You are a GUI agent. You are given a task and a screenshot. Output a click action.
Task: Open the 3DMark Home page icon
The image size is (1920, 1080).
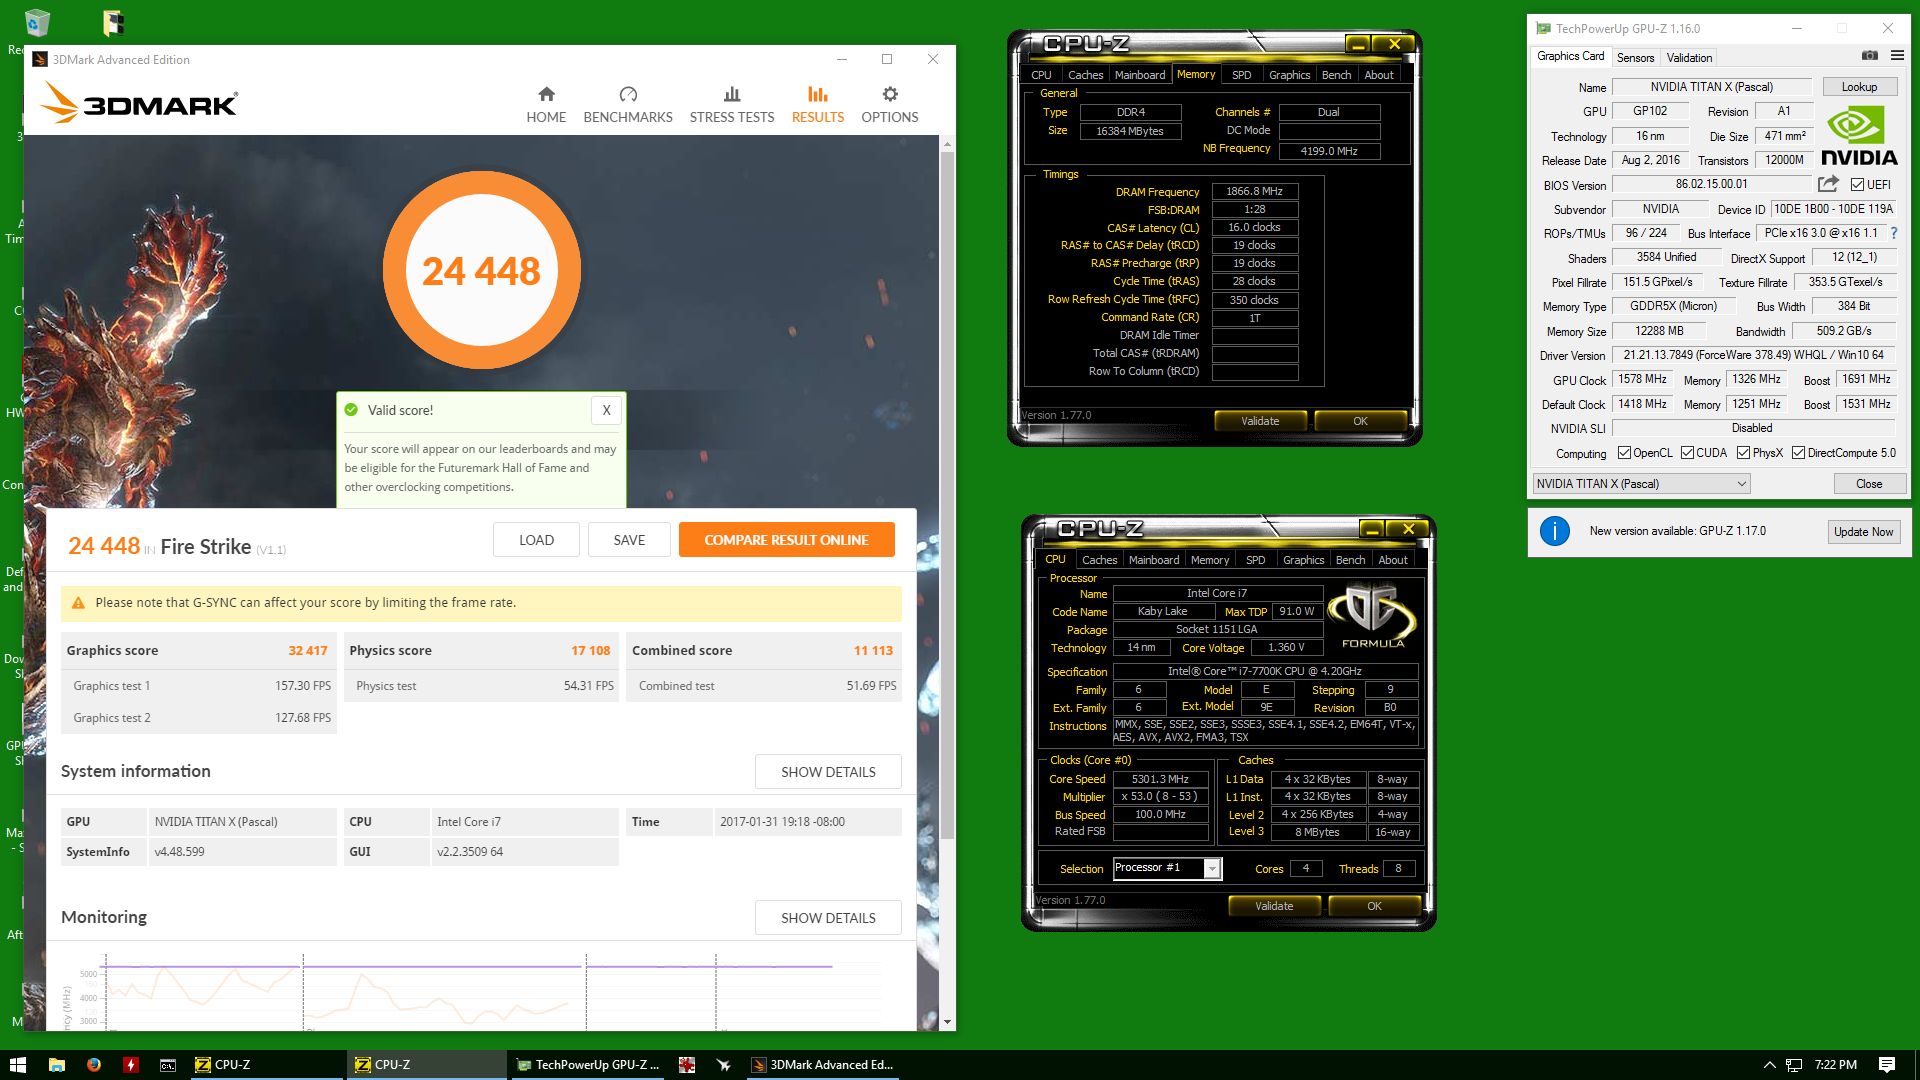(x=546, y=94)
